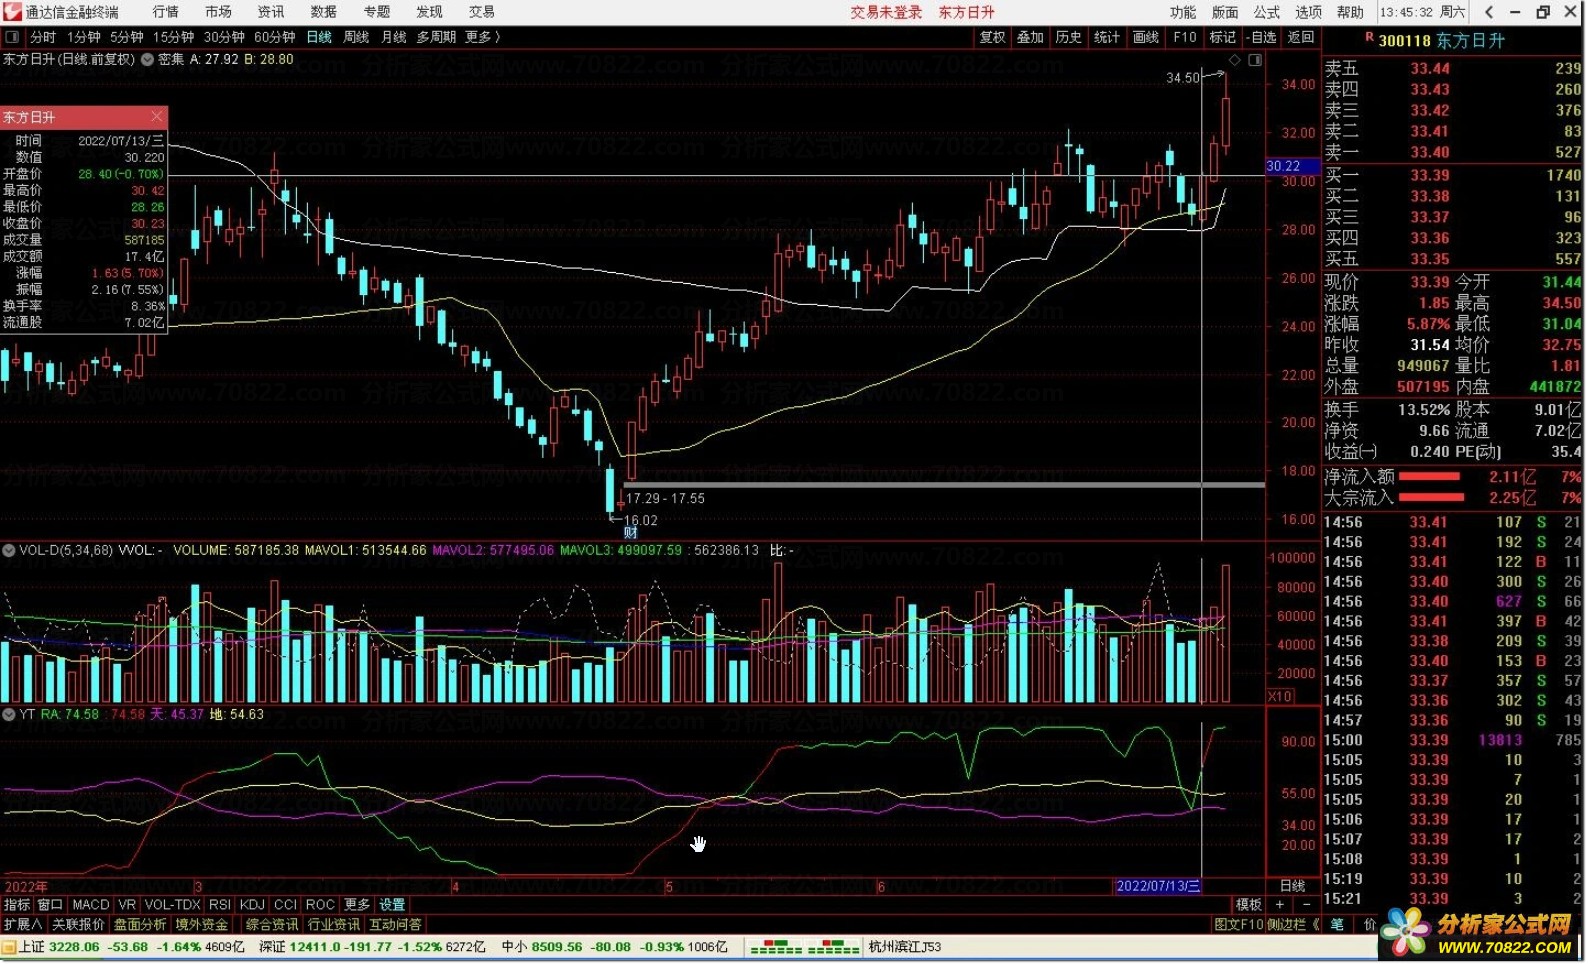Open the 画线 drawing tools
This screenshot has height=964, width=1588.
[x=1146, y=37]
